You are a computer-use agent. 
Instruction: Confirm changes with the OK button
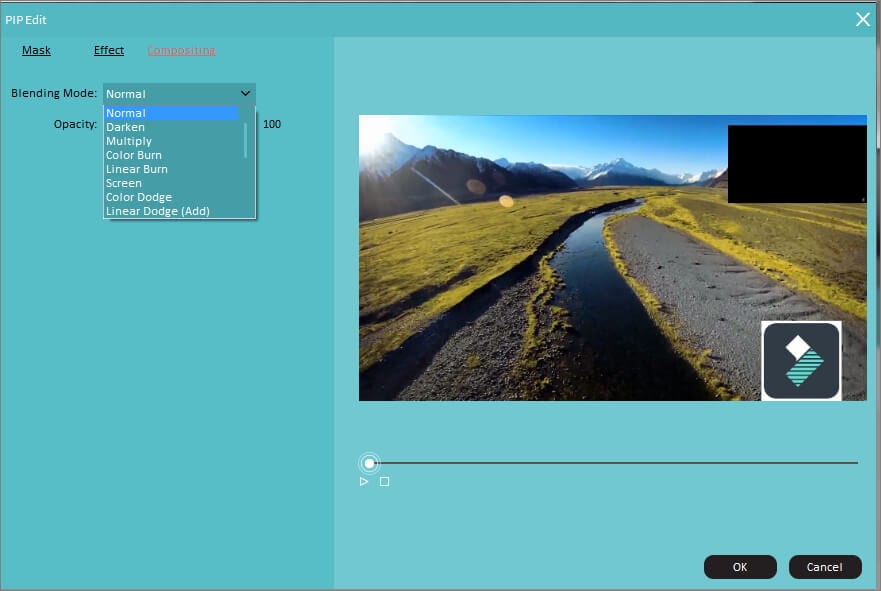click(x=739, y=566)
